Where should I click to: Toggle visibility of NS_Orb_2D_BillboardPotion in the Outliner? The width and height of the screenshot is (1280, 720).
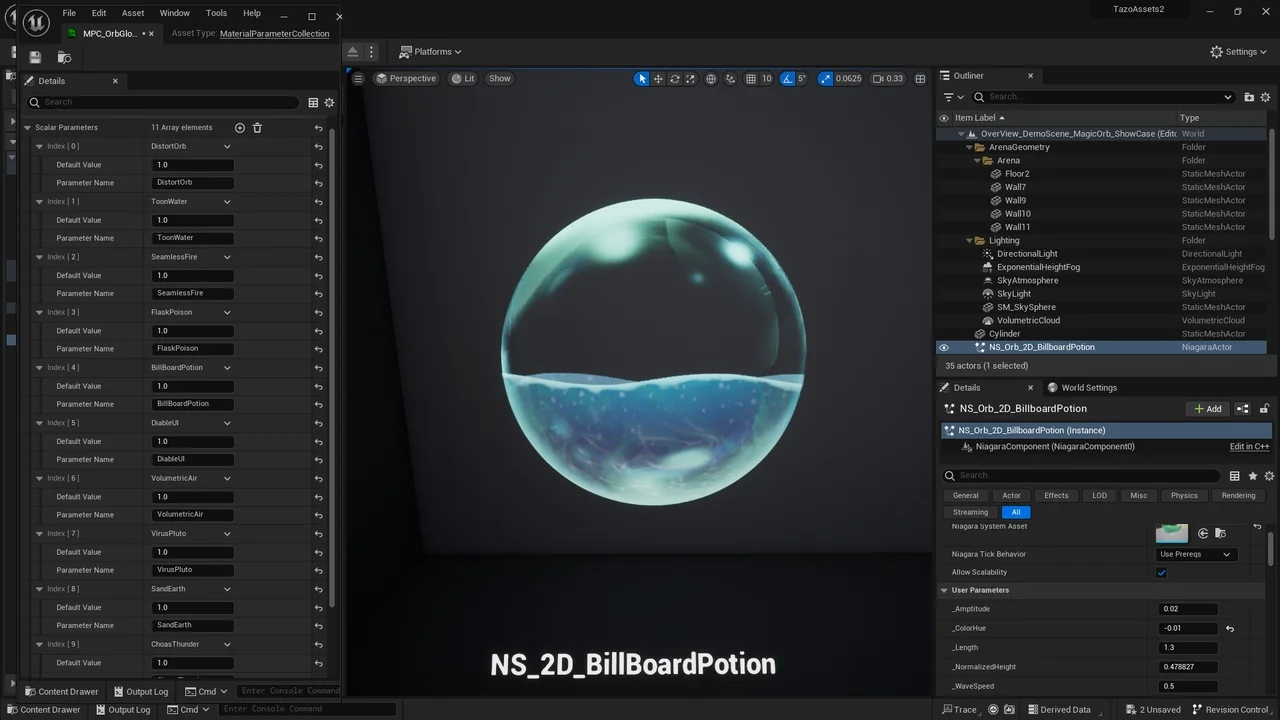(943, 347)
